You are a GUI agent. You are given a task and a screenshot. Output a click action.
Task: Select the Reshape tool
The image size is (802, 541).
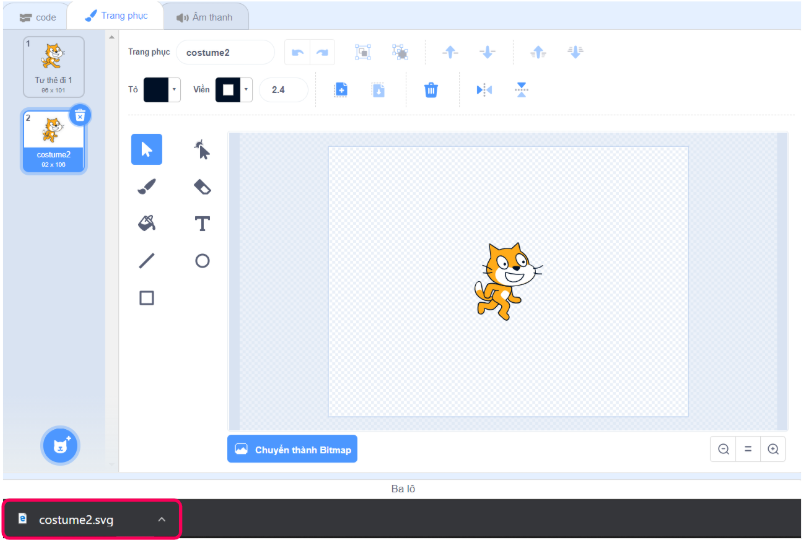click(x=202, y=149)
